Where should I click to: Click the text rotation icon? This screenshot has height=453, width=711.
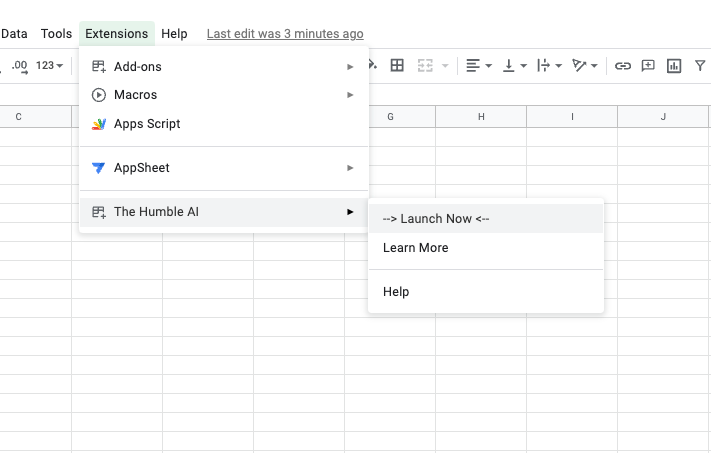579,65
